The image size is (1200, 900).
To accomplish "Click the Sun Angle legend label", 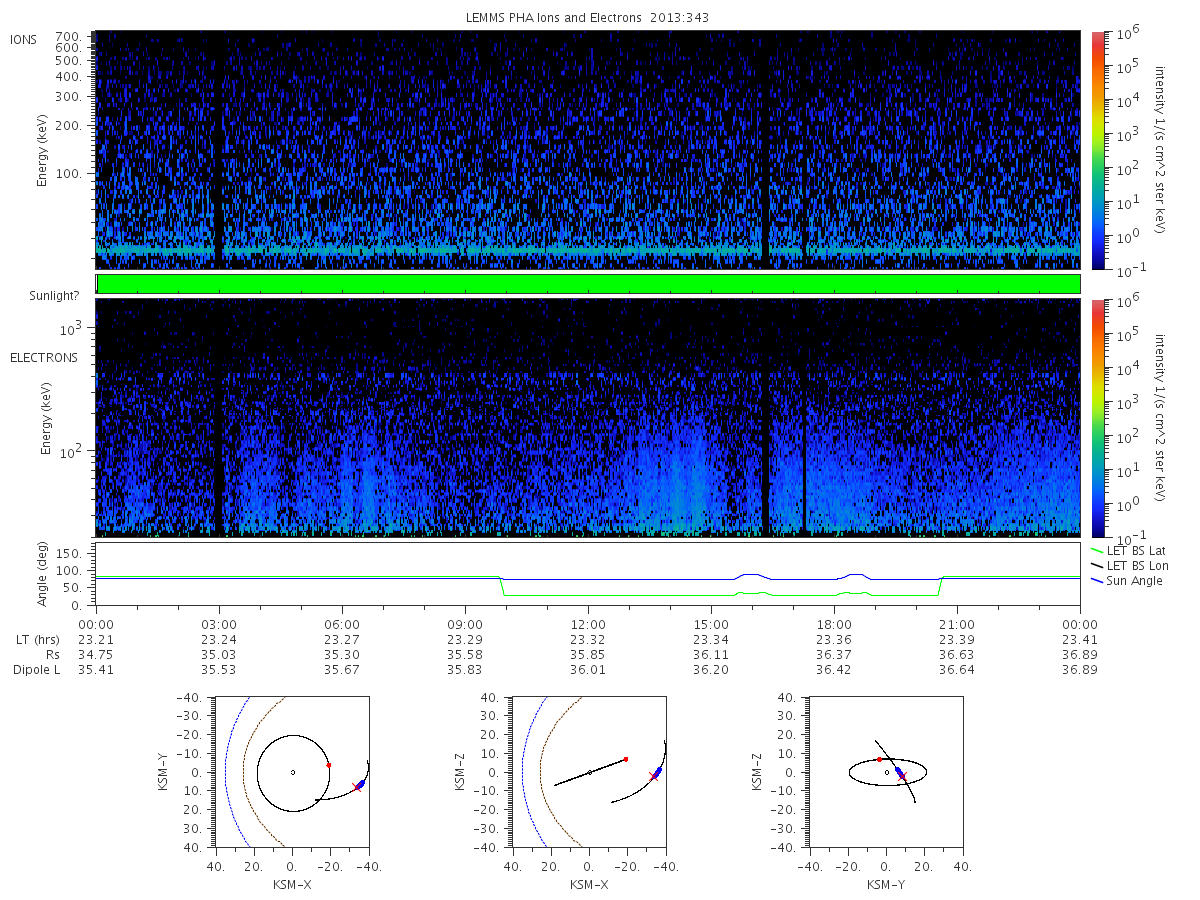I will point(1136,581).
